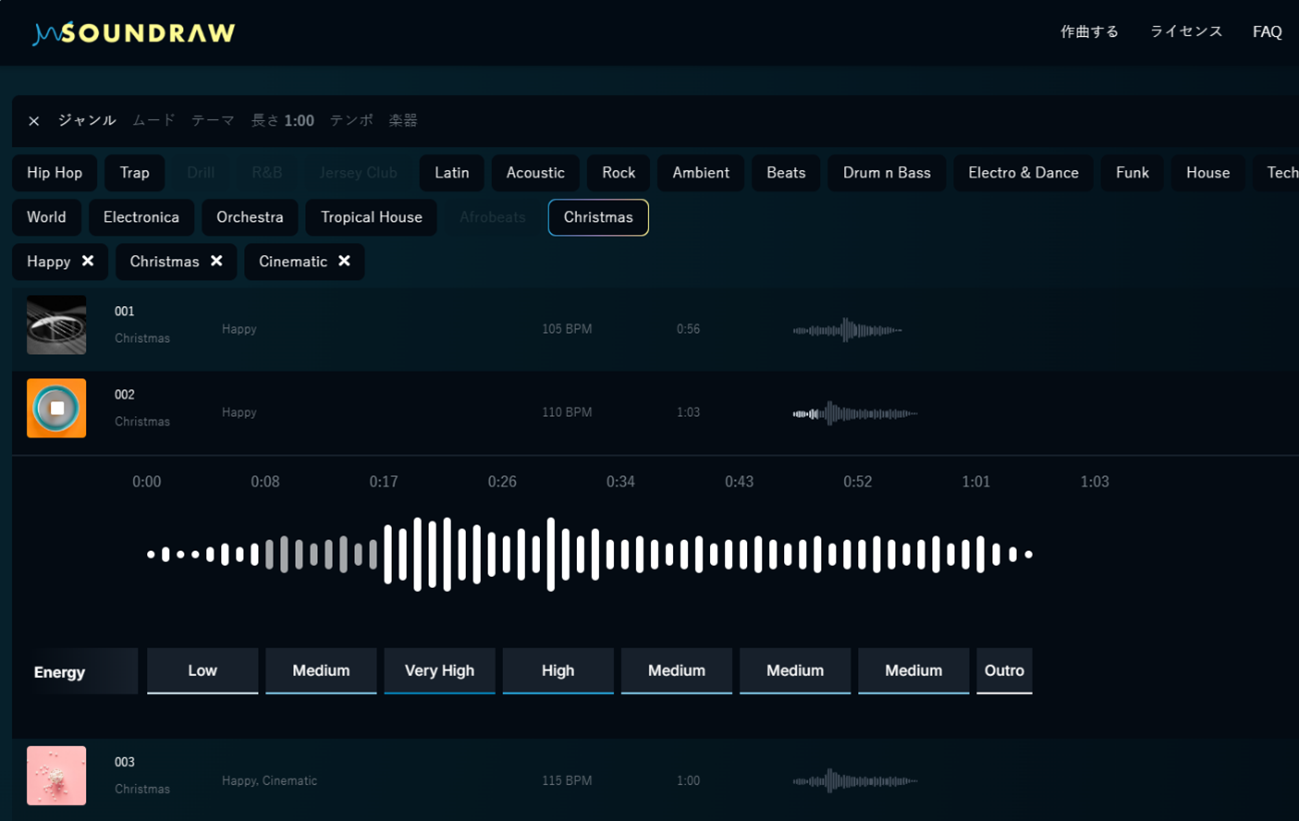Click the SOUNDRAW logo
This screenshot has height=821, width=1299.
[134, 33]
